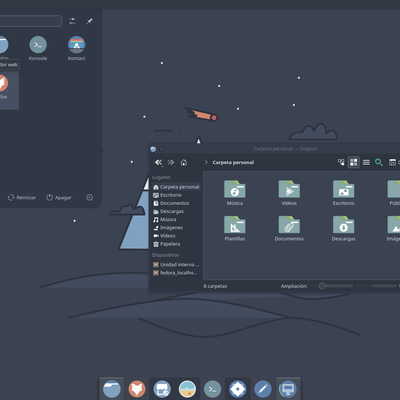Open Papelera in the places sidebar

(x=176, y=244)
